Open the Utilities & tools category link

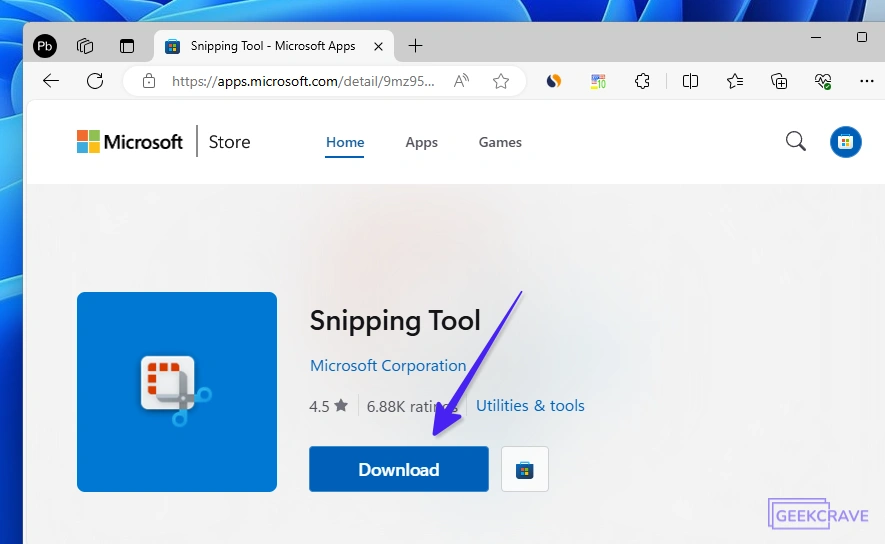pos(530,406)
